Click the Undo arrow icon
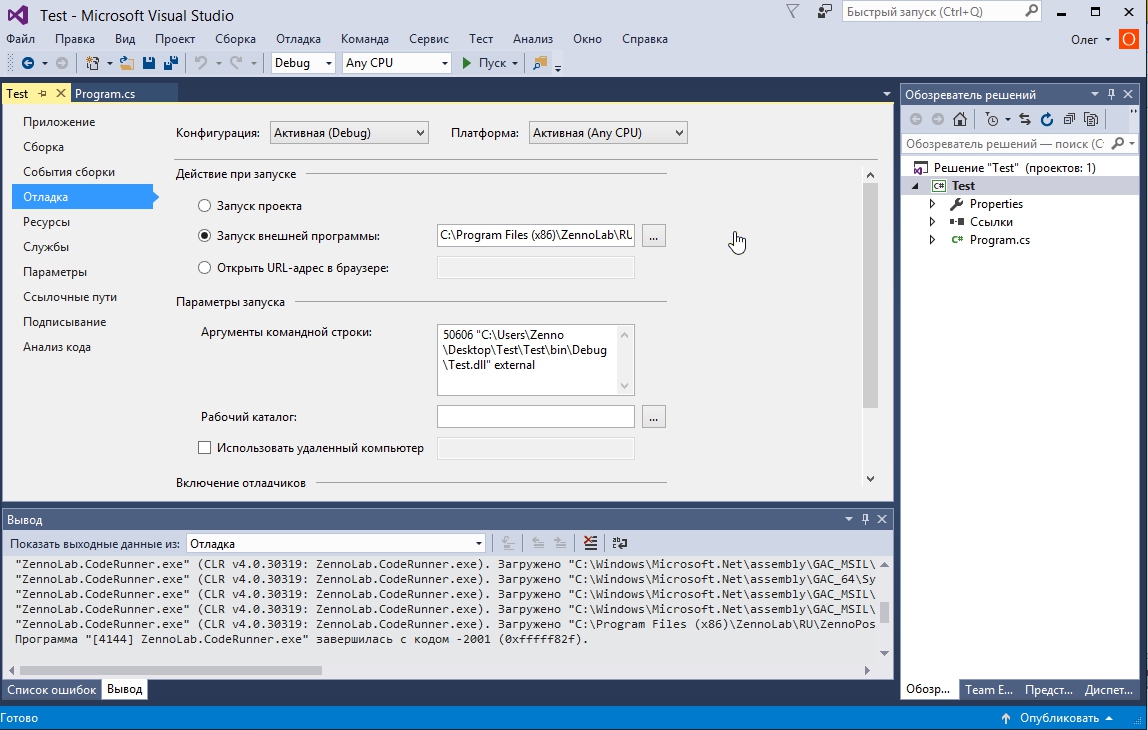The height and width of the screenshot is (730, 1148). click(201, 63)
